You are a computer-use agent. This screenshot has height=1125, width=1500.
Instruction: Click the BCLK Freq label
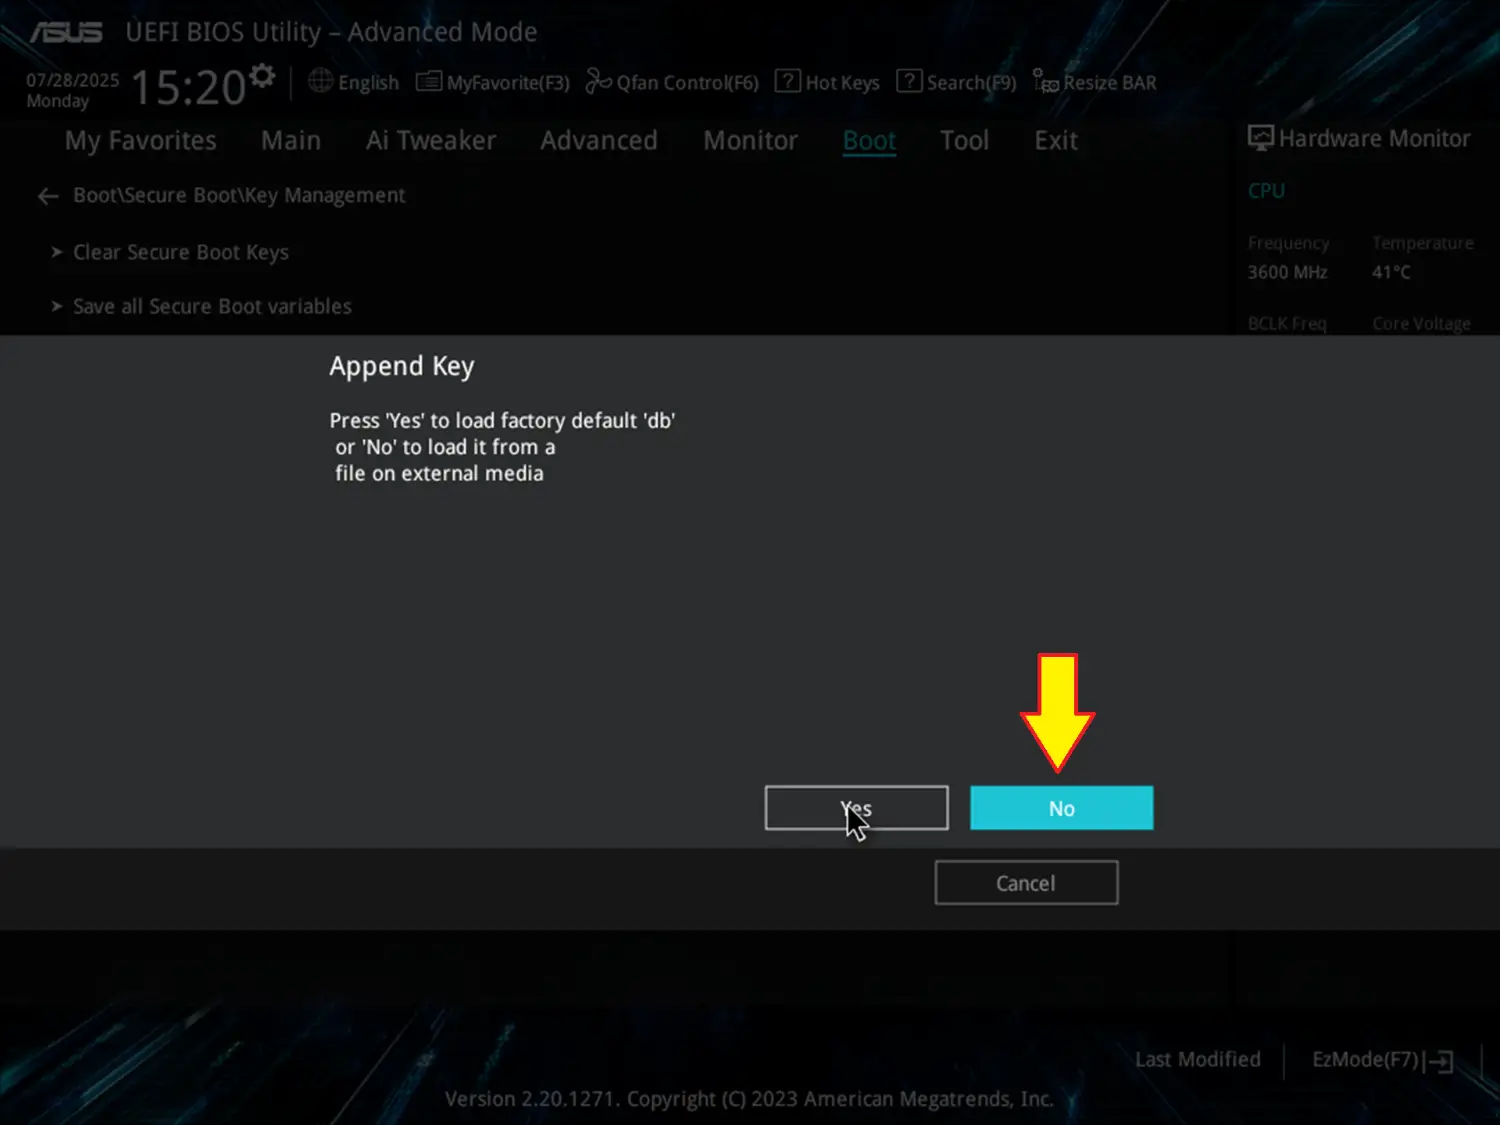point(1287,324)
